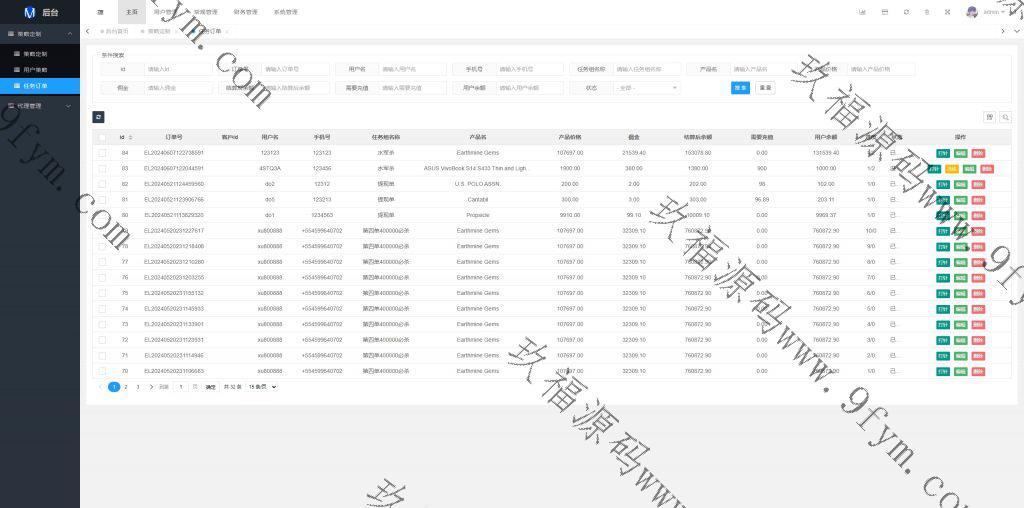Open the column filter icon above table
The width and height of the screenshot is (1024, 508).
(989, 117)
